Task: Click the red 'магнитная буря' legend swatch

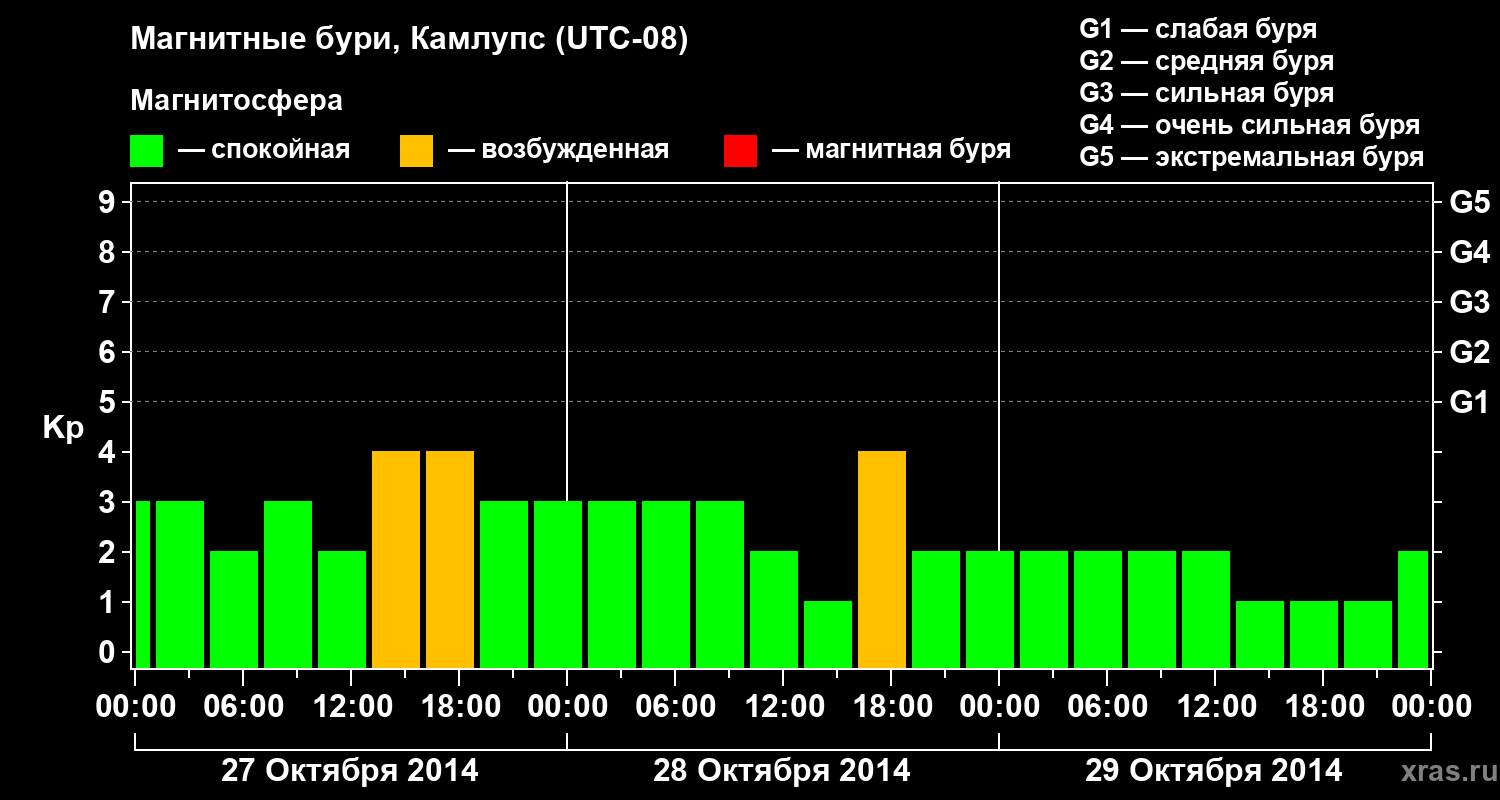Action: (x=740, y=151)
